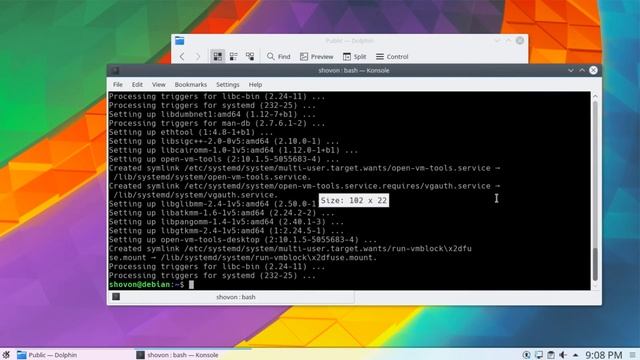Click the terminal icon on the Konsole tab
Viewport: 640px width, 360px height.
[116, 297]
